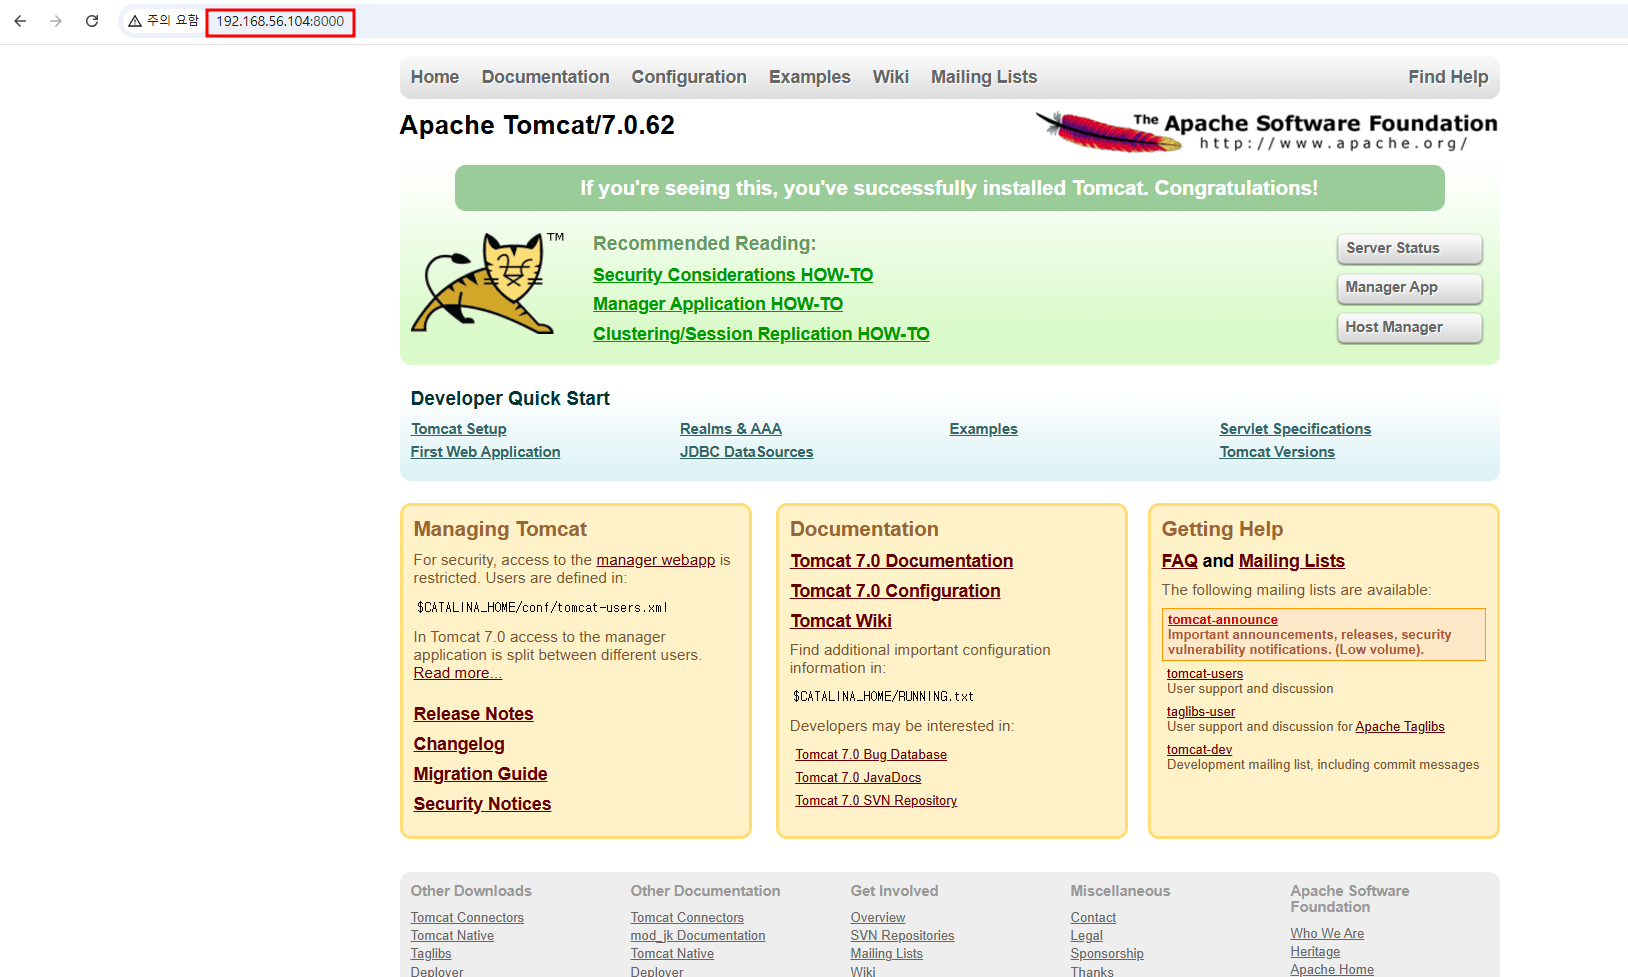
Task: Click the Apache Software Foundation feather logo
Action: 1266,132
